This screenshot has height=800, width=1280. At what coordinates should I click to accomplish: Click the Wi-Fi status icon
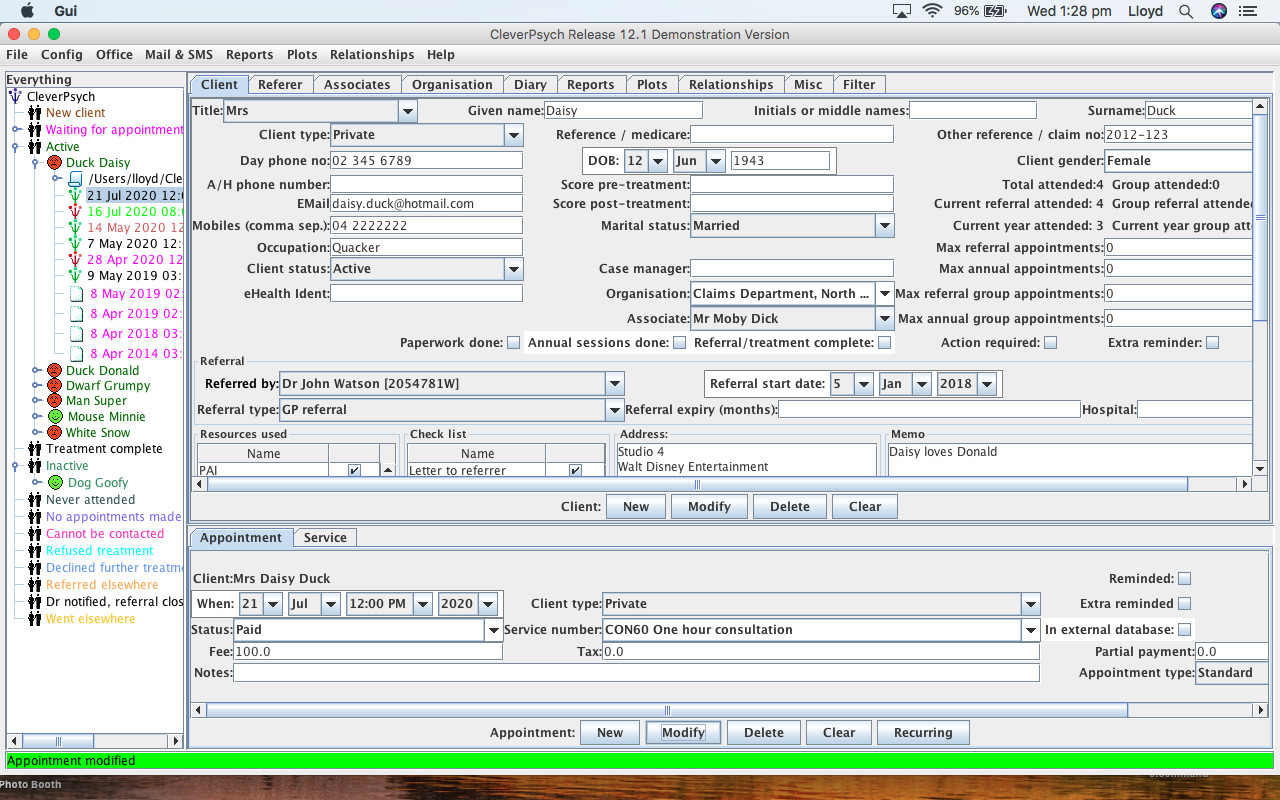[x=932, y=11]
